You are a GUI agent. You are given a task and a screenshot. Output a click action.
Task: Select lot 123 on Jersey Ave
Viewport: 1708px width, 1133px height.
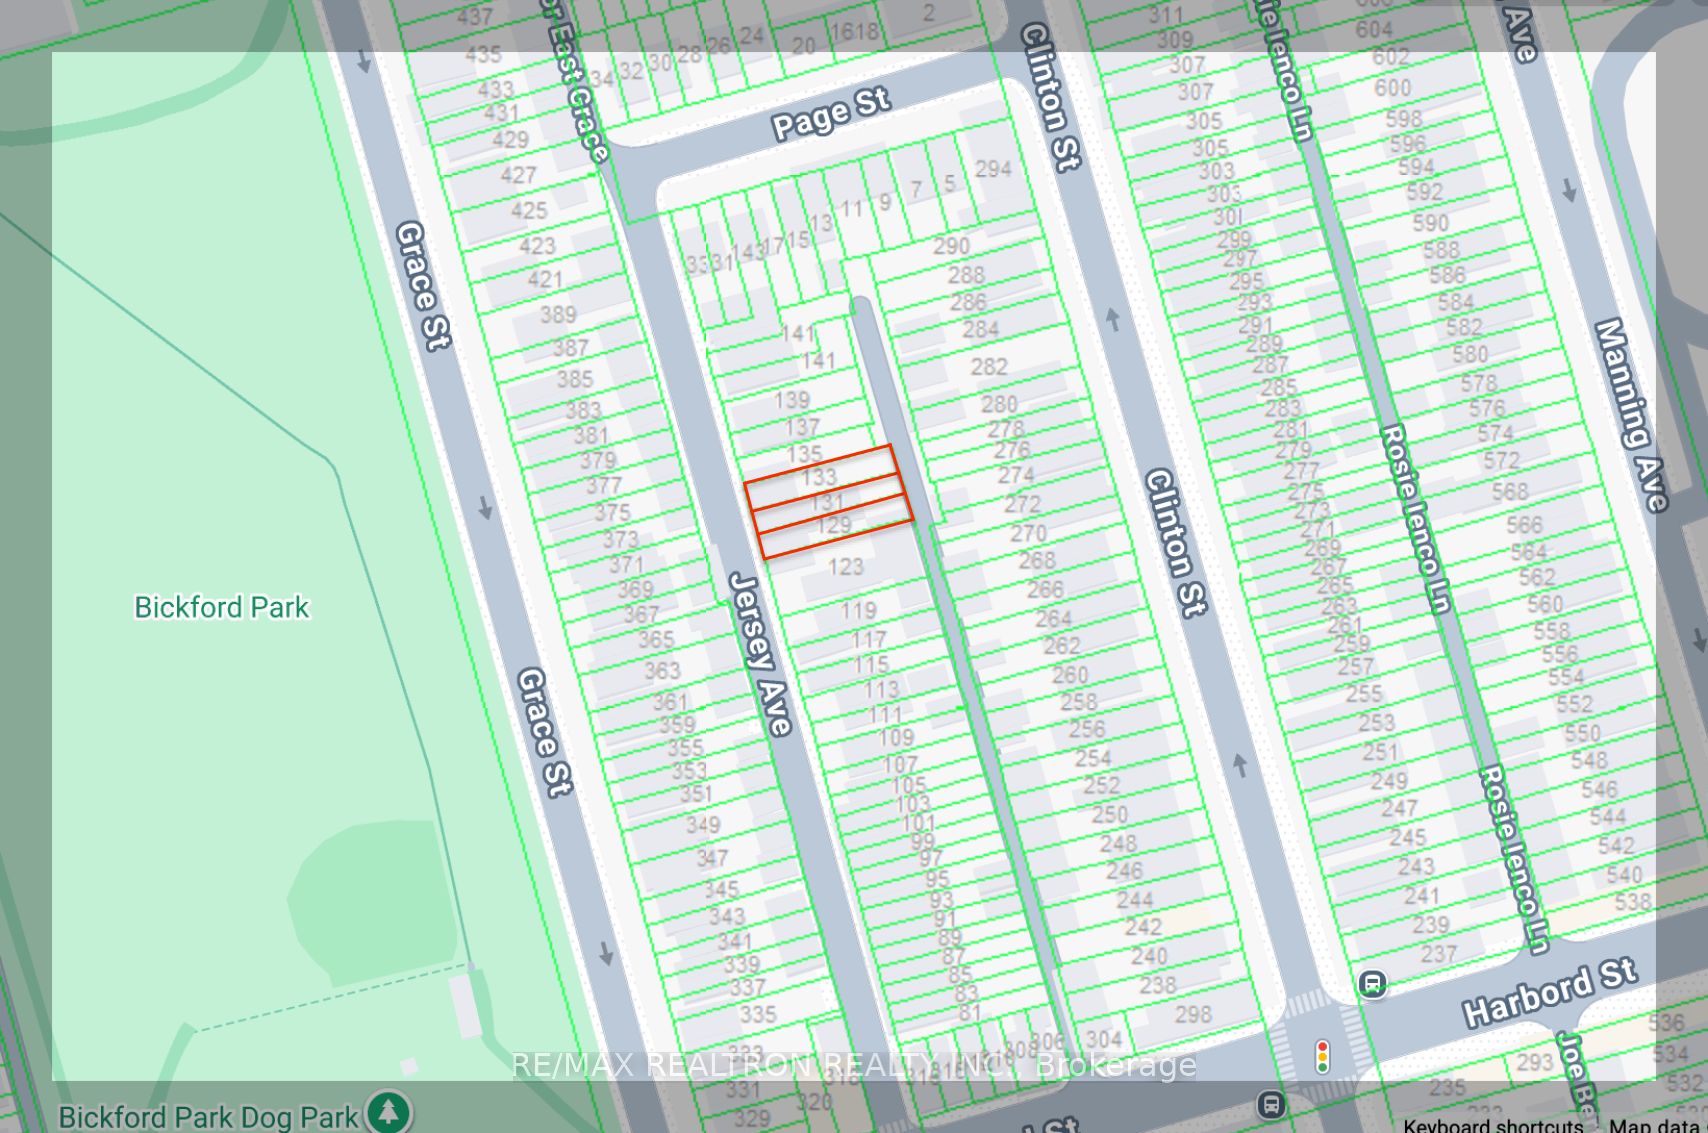[x=846, y=567]
